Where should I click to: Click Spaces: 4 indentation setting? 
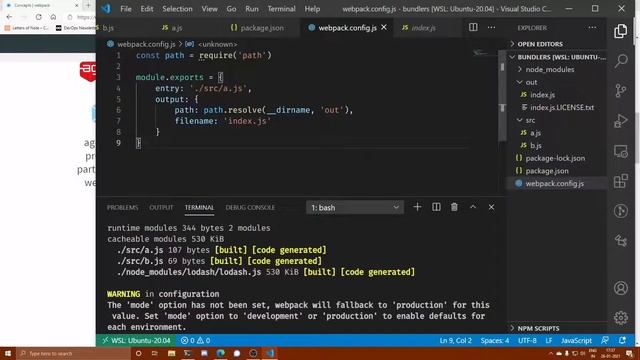pos(495,340)
